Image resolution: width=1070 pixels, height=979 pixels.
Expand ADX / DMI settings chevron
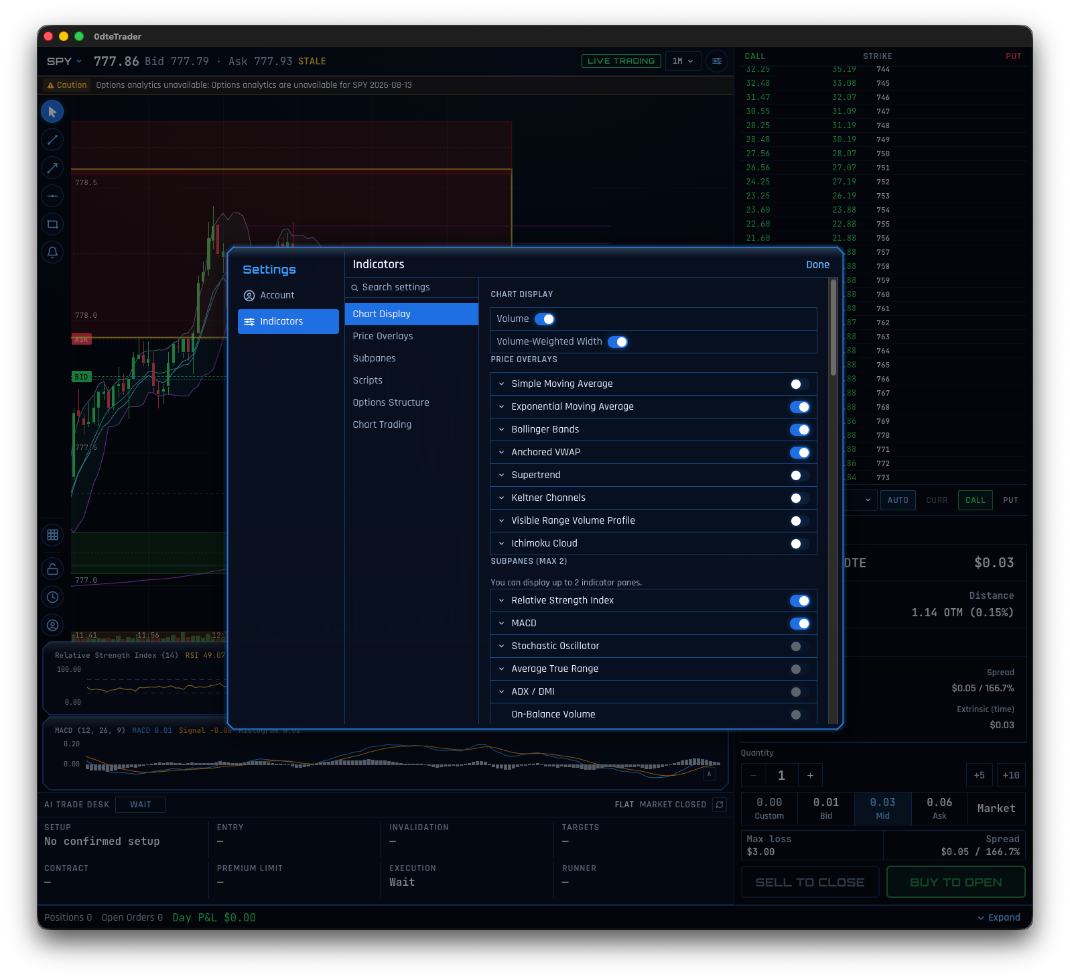[502, 692]
